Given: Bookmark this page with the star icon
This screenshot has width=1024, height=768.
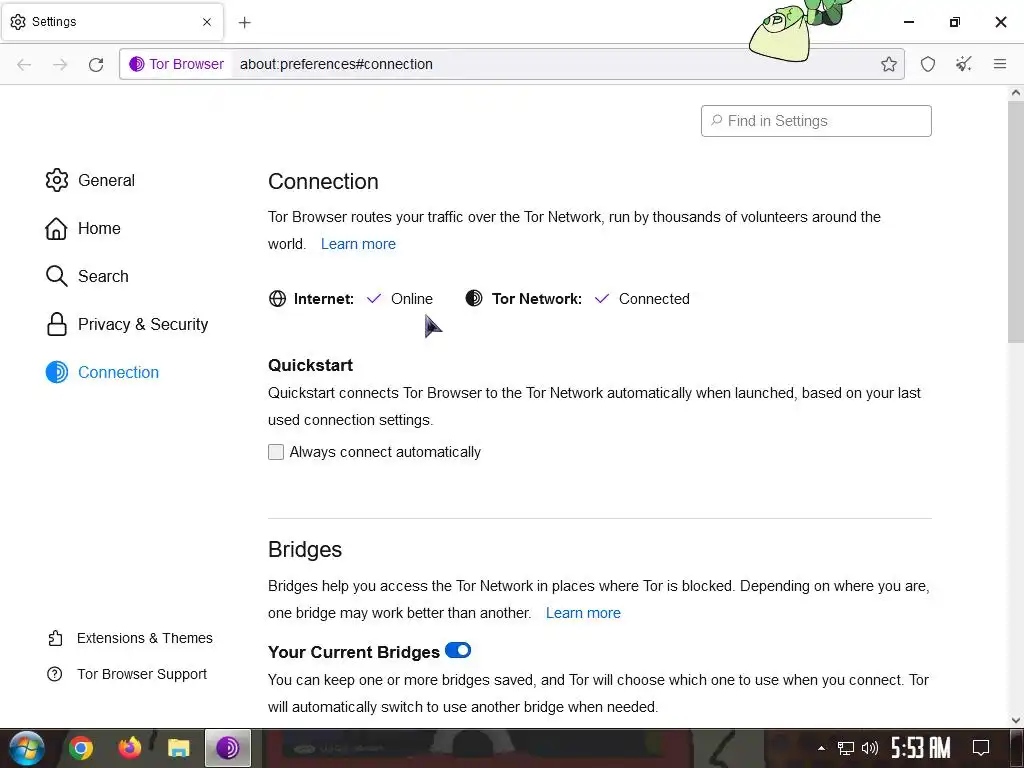Looking at the screenshot, I should tap(888, 64).
